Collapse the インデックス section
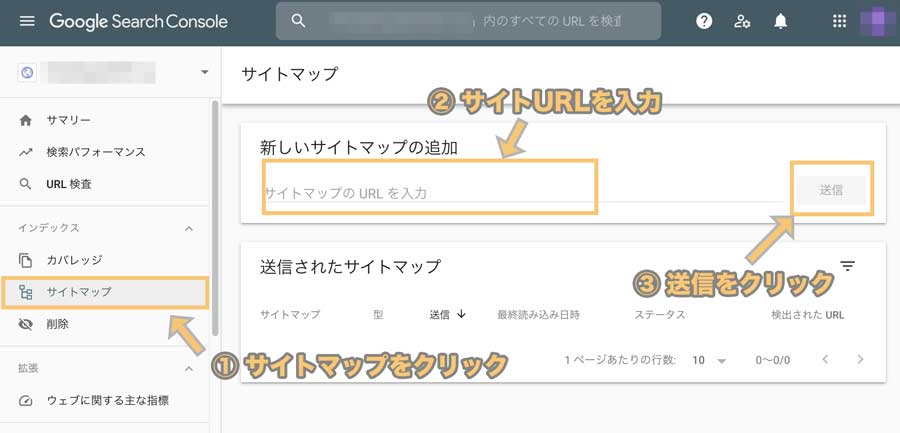 pyautogui.click(x=189, y=229)
